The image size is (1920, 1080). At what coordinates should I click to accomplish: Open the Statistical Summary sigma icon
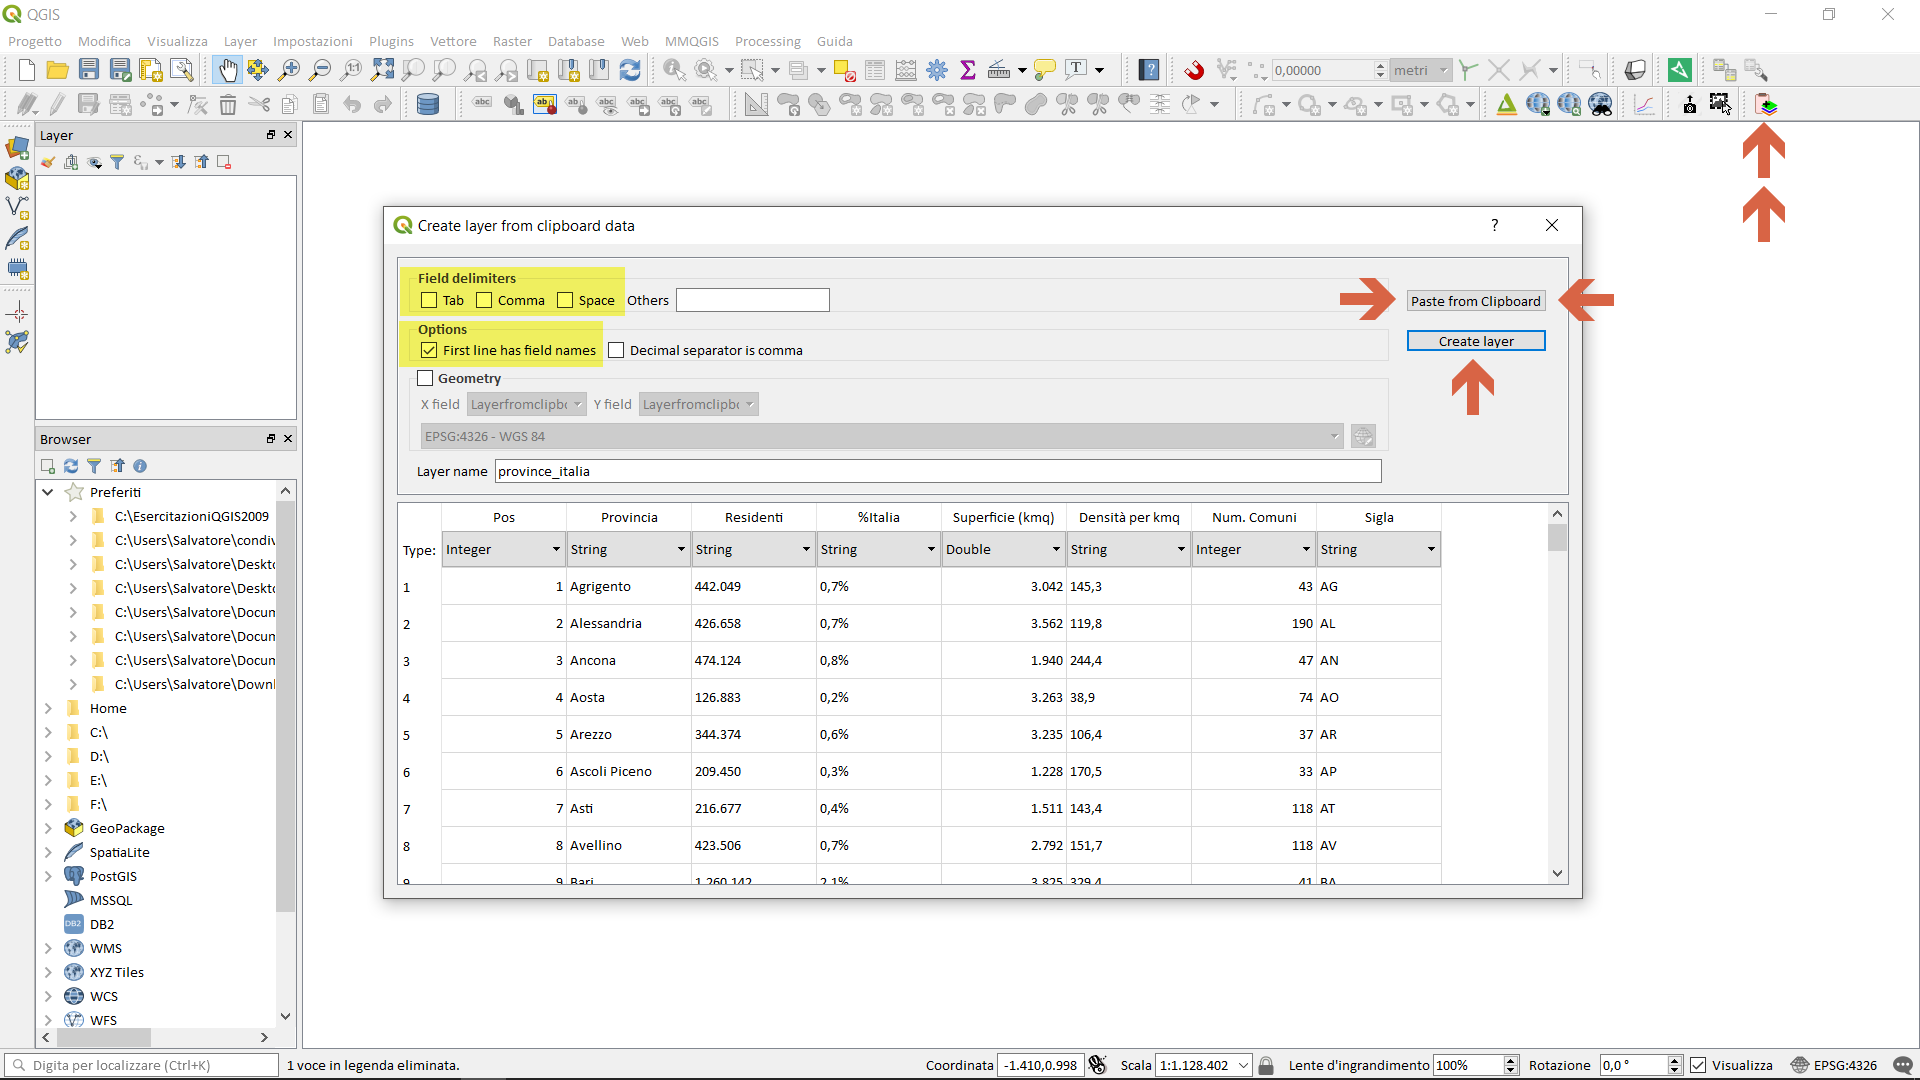pyautogui.click(x=967, y=70)
